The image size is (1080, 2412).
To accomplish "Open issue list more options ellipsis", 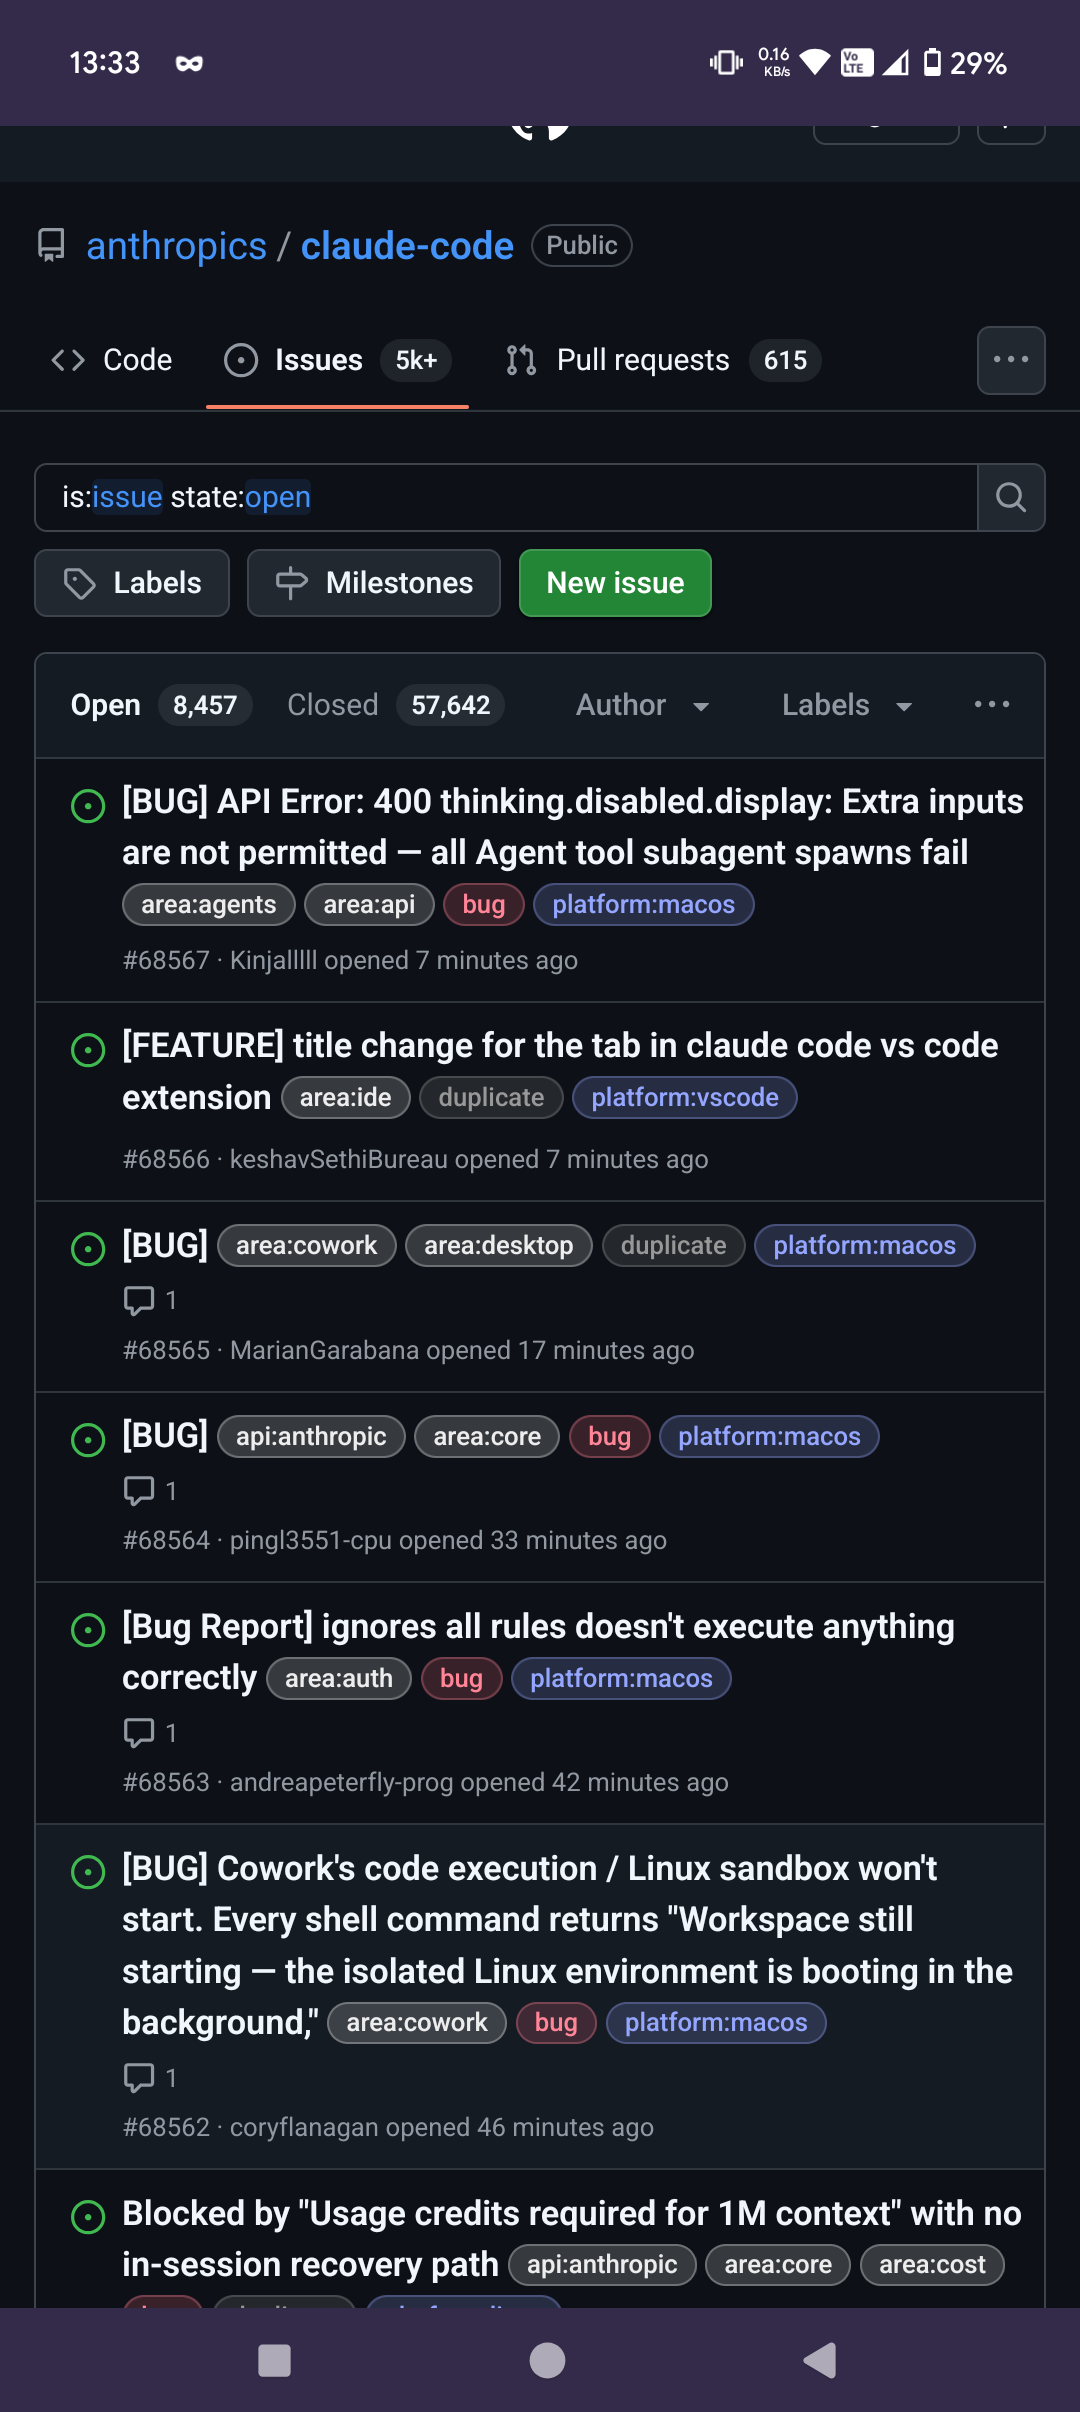I will point(992,705).
